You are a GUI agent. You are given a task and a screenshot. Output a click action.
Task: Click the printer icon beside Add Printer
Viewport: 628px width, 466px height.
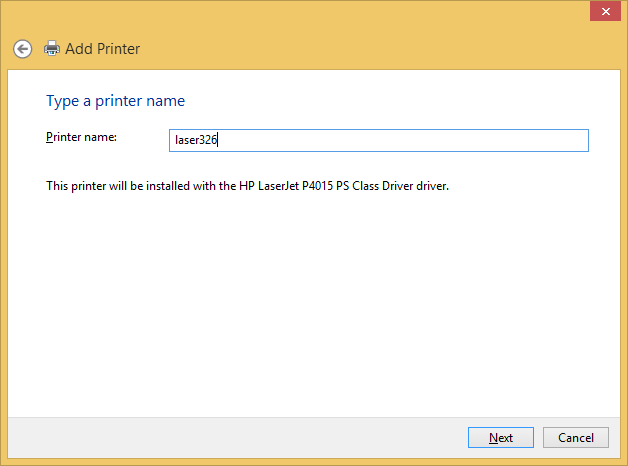pyautogui.click(x=52, y=48)
